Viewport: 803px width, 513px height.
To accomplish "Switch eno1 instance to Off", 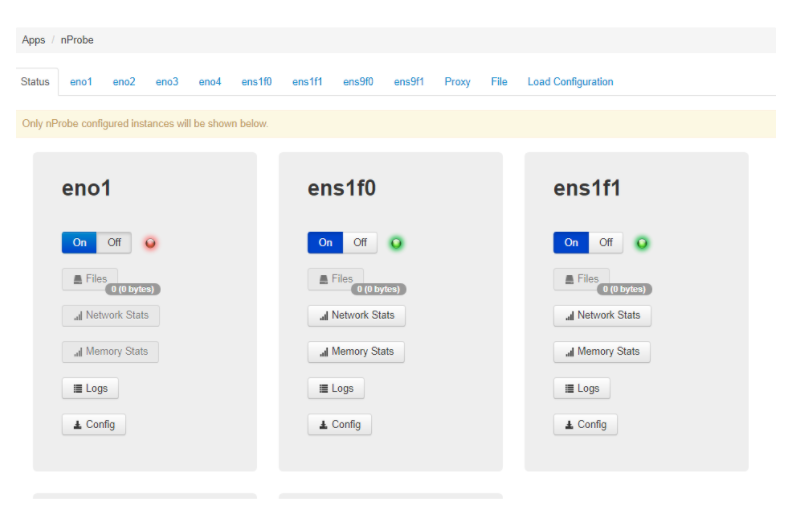I will point(114,242).
